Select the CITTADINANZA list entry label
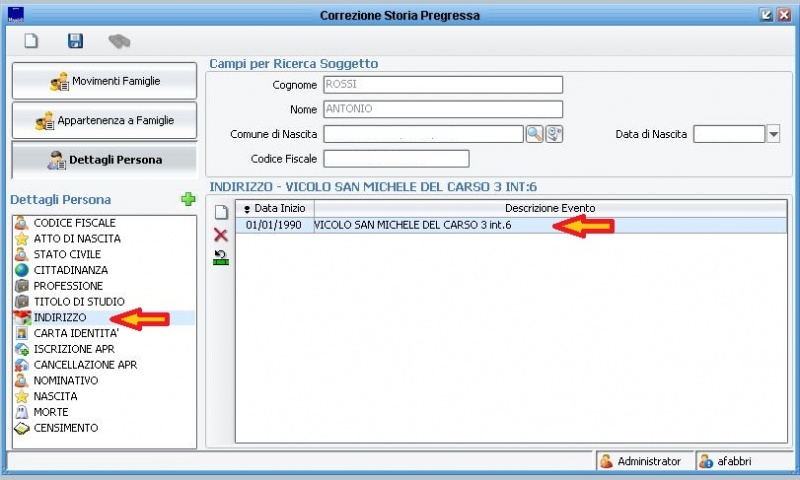Screen dimensions: 800x480 [x=71, y=270]
